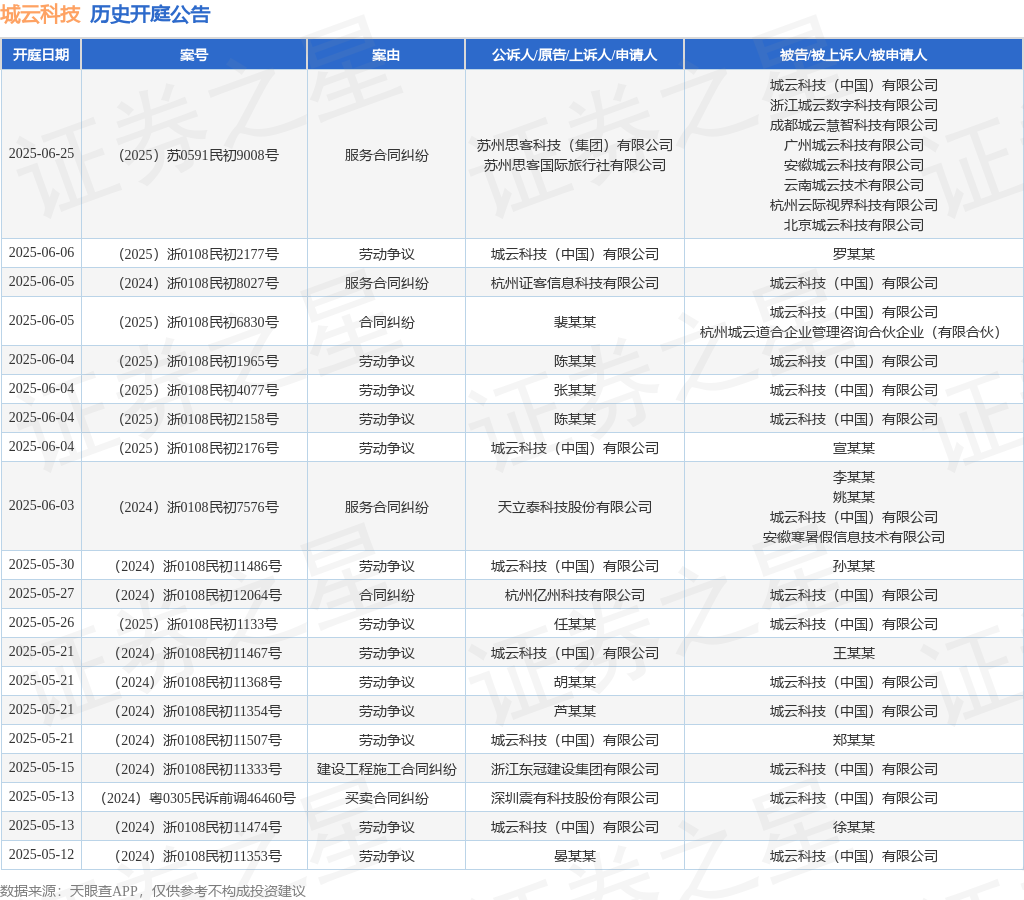Screen dimensions: 1024x900
Task: Click plaintiff 杭州证客信息科技有限公司
Action: click(x=575, y=283)
